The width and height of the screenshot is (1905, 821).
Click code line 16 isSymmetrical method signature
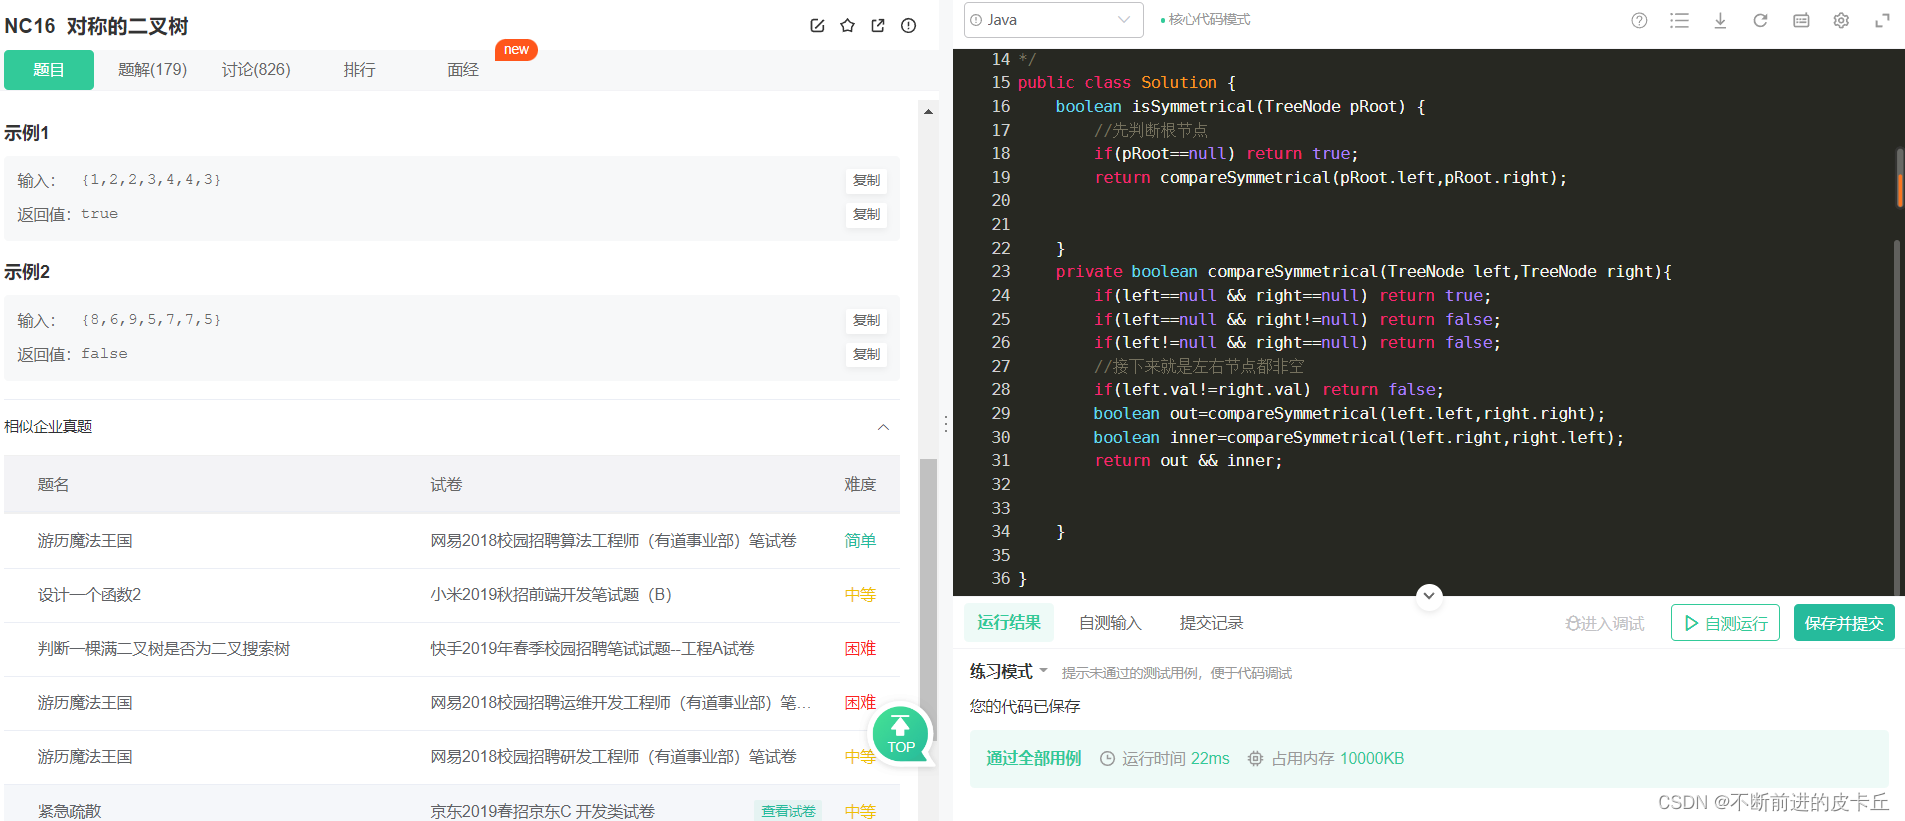tap(1240, 106)
